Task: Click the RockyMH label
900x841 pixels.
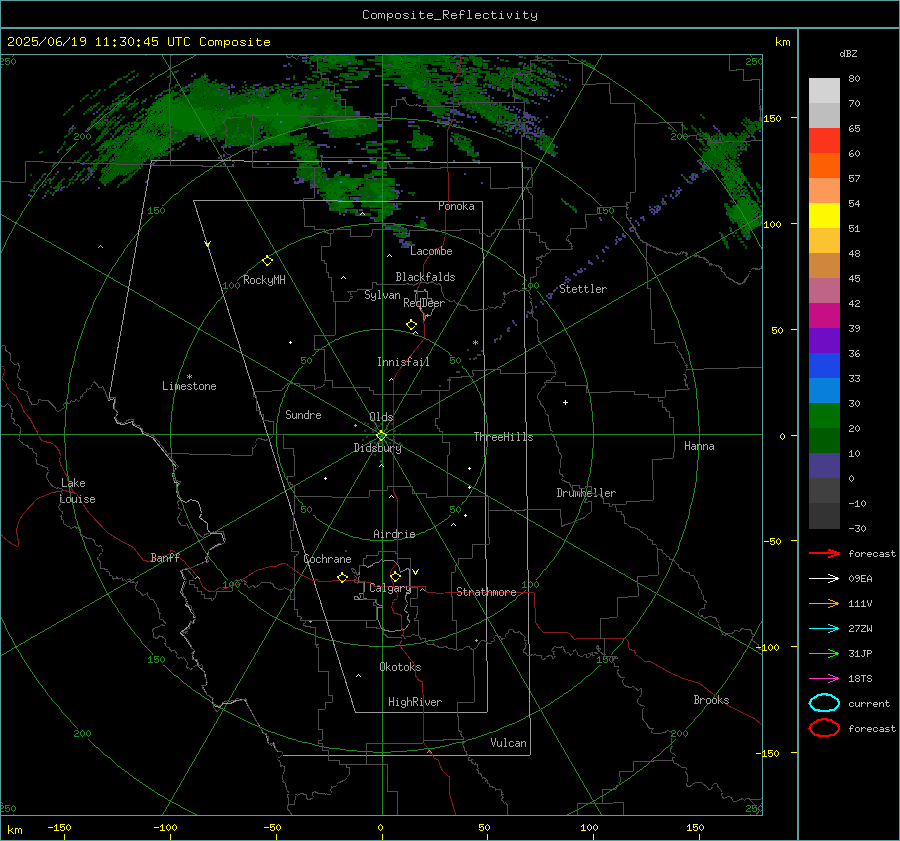Action: (x=264, y=280)
